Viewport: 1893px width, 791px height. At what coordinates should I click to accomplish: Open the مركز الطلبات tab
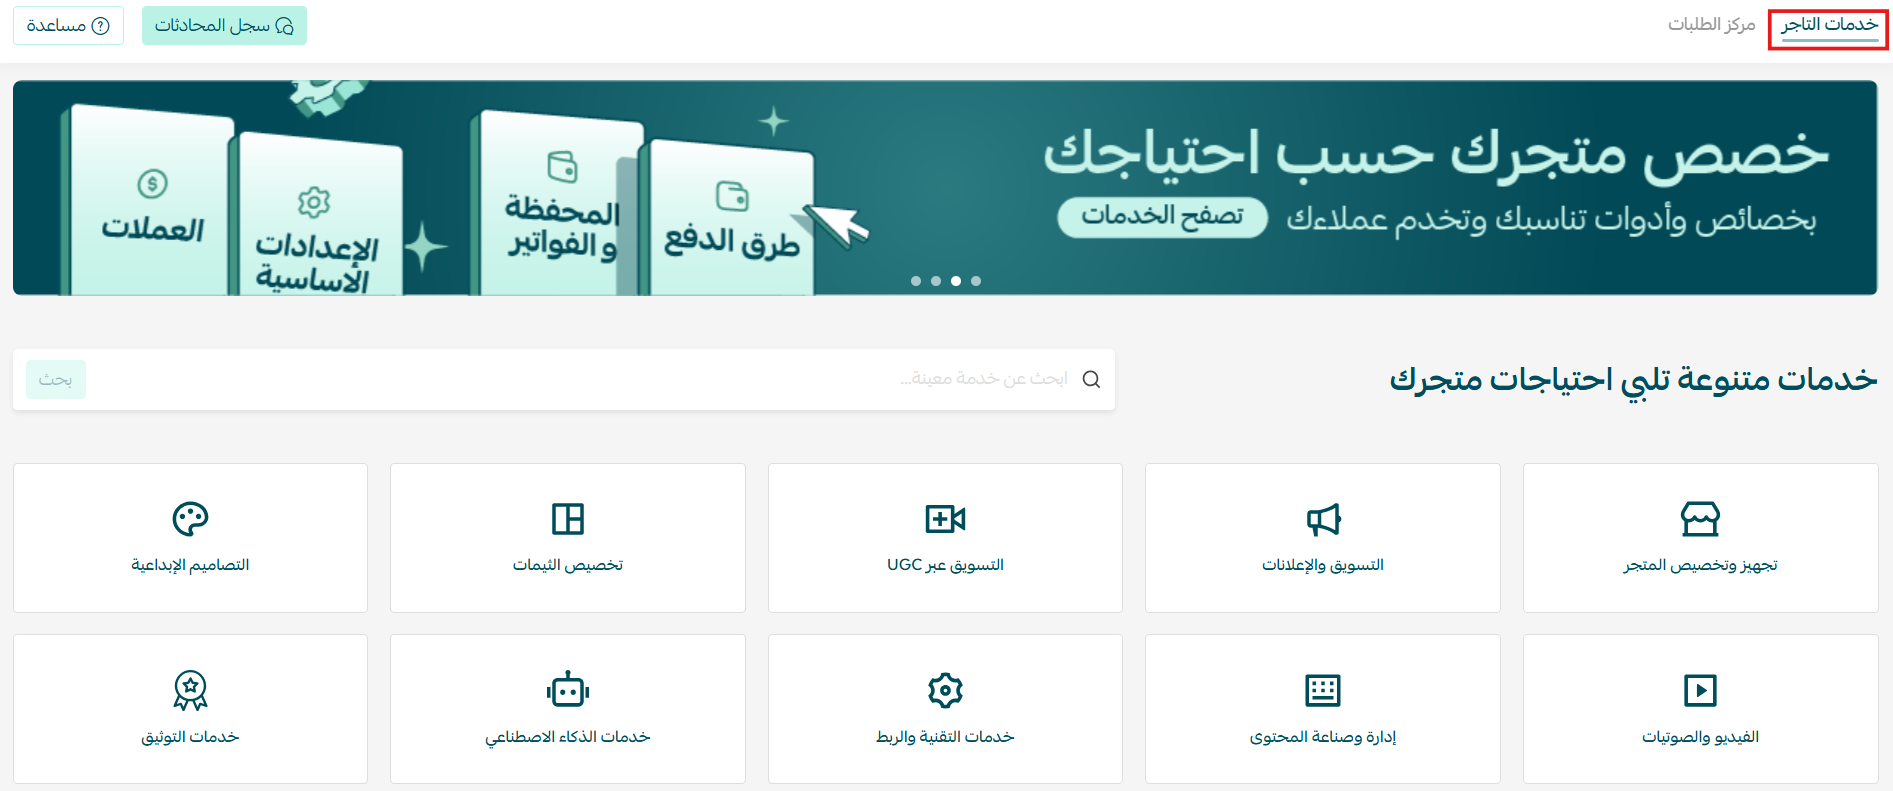click(1711, 25)
